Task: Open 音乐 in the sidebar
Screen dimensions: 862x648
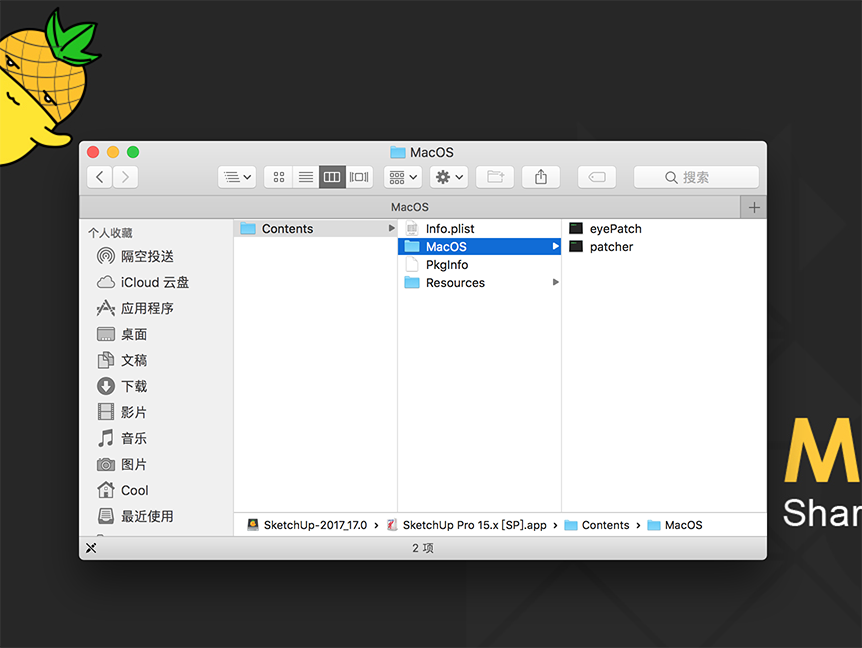Action: coord(122,439)
